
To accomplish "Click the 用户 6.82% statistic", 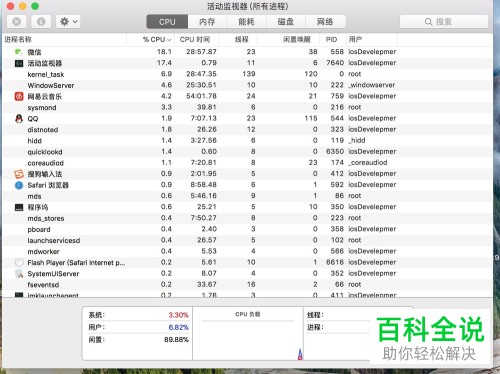I will coord(138,327).
